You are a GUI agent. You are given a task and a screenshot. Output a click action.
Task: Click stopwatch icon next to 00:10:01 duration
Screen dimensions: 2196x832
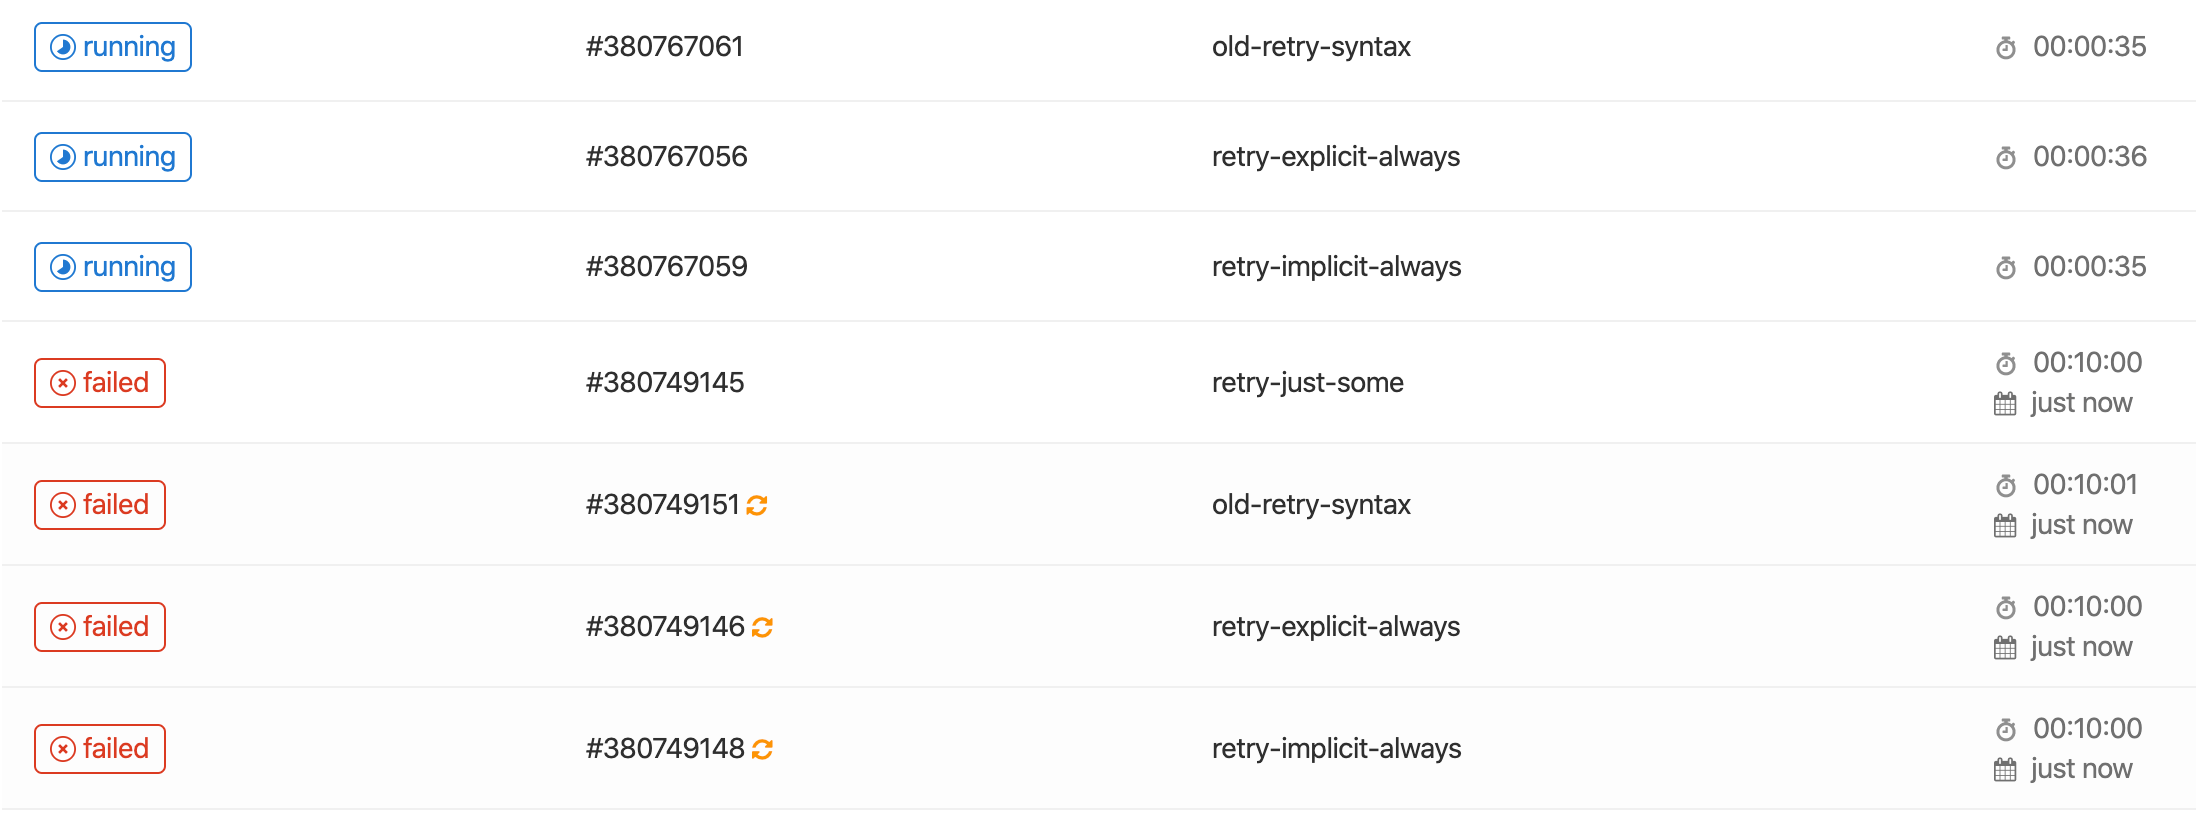click(x=2005, y=486)
